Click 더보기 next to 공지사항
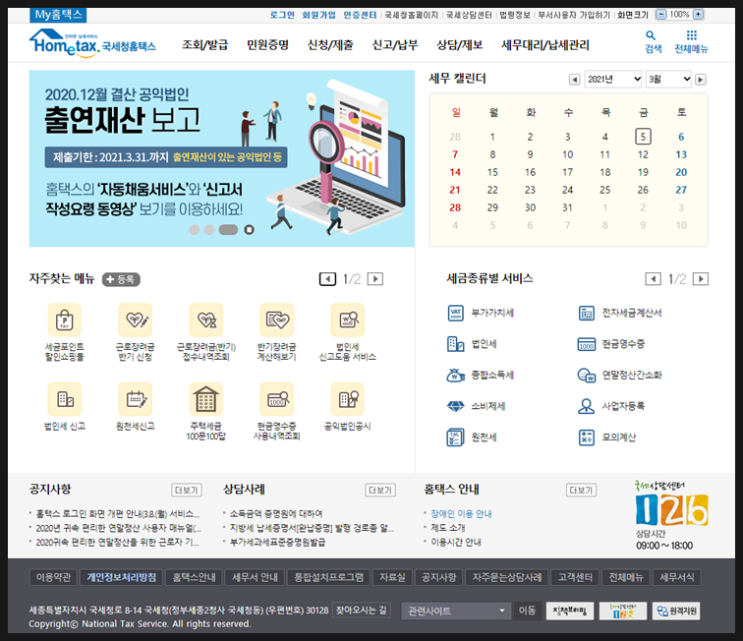This screenshot has width=743, height=641. 186,490
